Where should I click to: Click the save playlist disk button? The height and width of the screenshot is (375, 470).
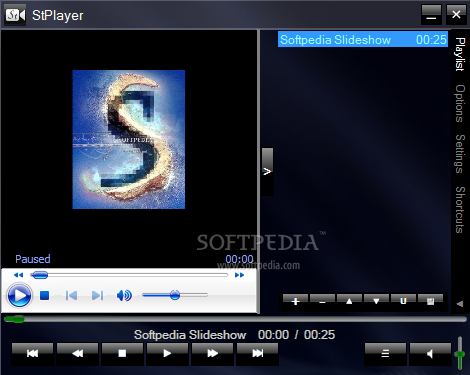(430, 301)
